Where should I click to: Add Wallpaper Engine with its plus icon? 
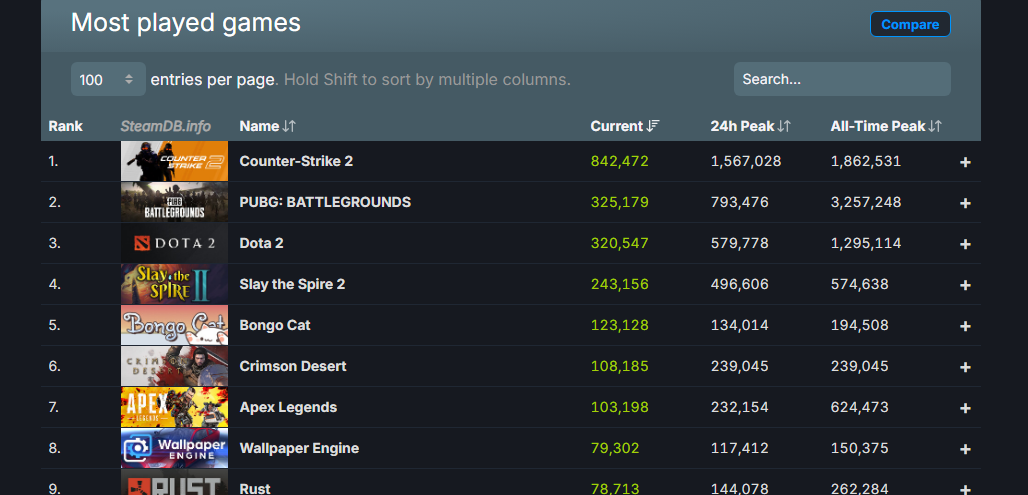[965, 449]
